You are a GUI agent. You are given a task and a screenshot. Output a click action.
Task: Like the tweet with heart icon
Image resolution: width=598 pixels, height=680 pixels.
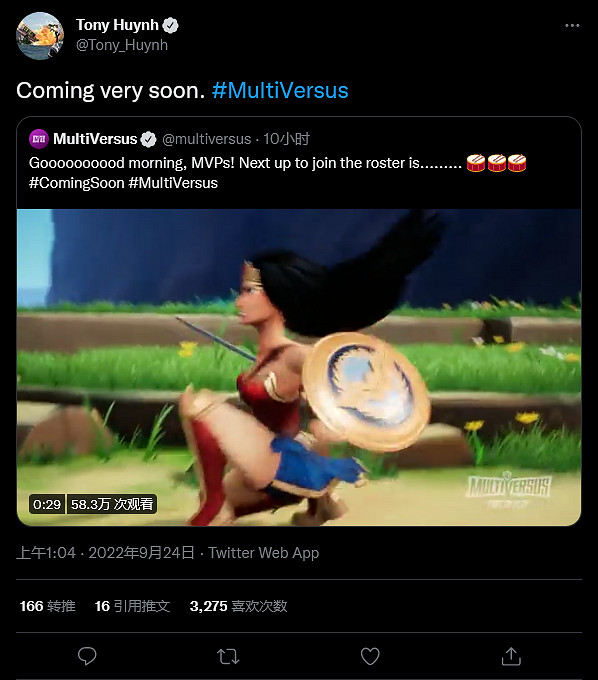(x=370, y=656)
